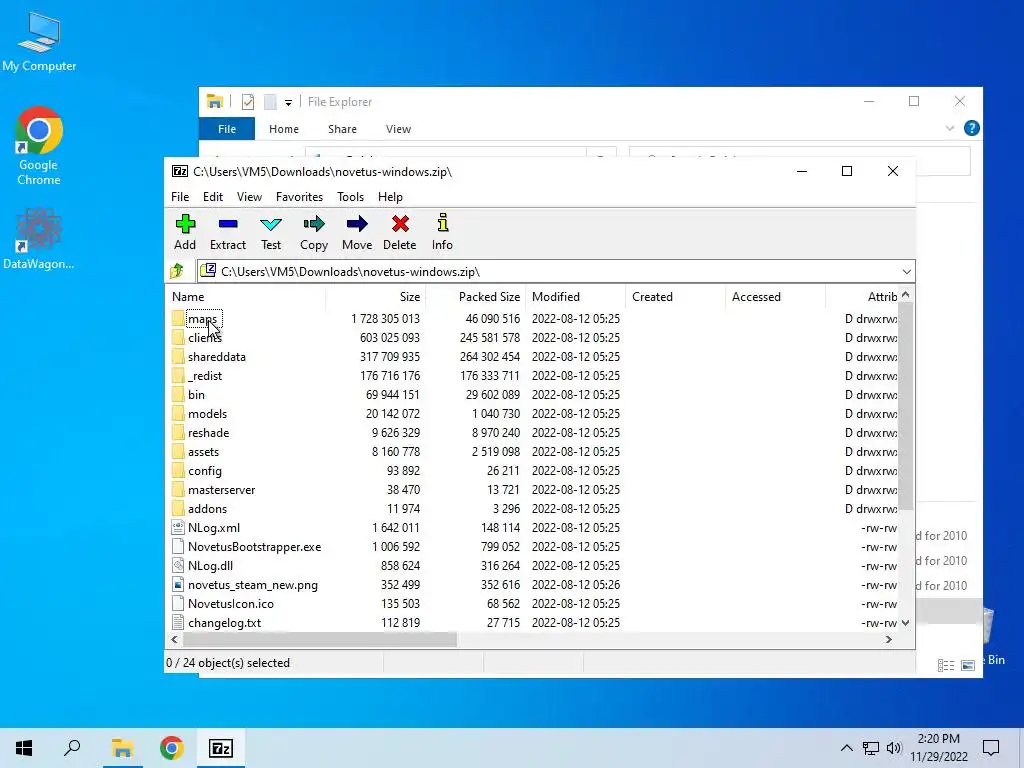This screenshot has height=768, width=1024.
Task: Open the DataWagon desktop shortcut
Action: 39,238
